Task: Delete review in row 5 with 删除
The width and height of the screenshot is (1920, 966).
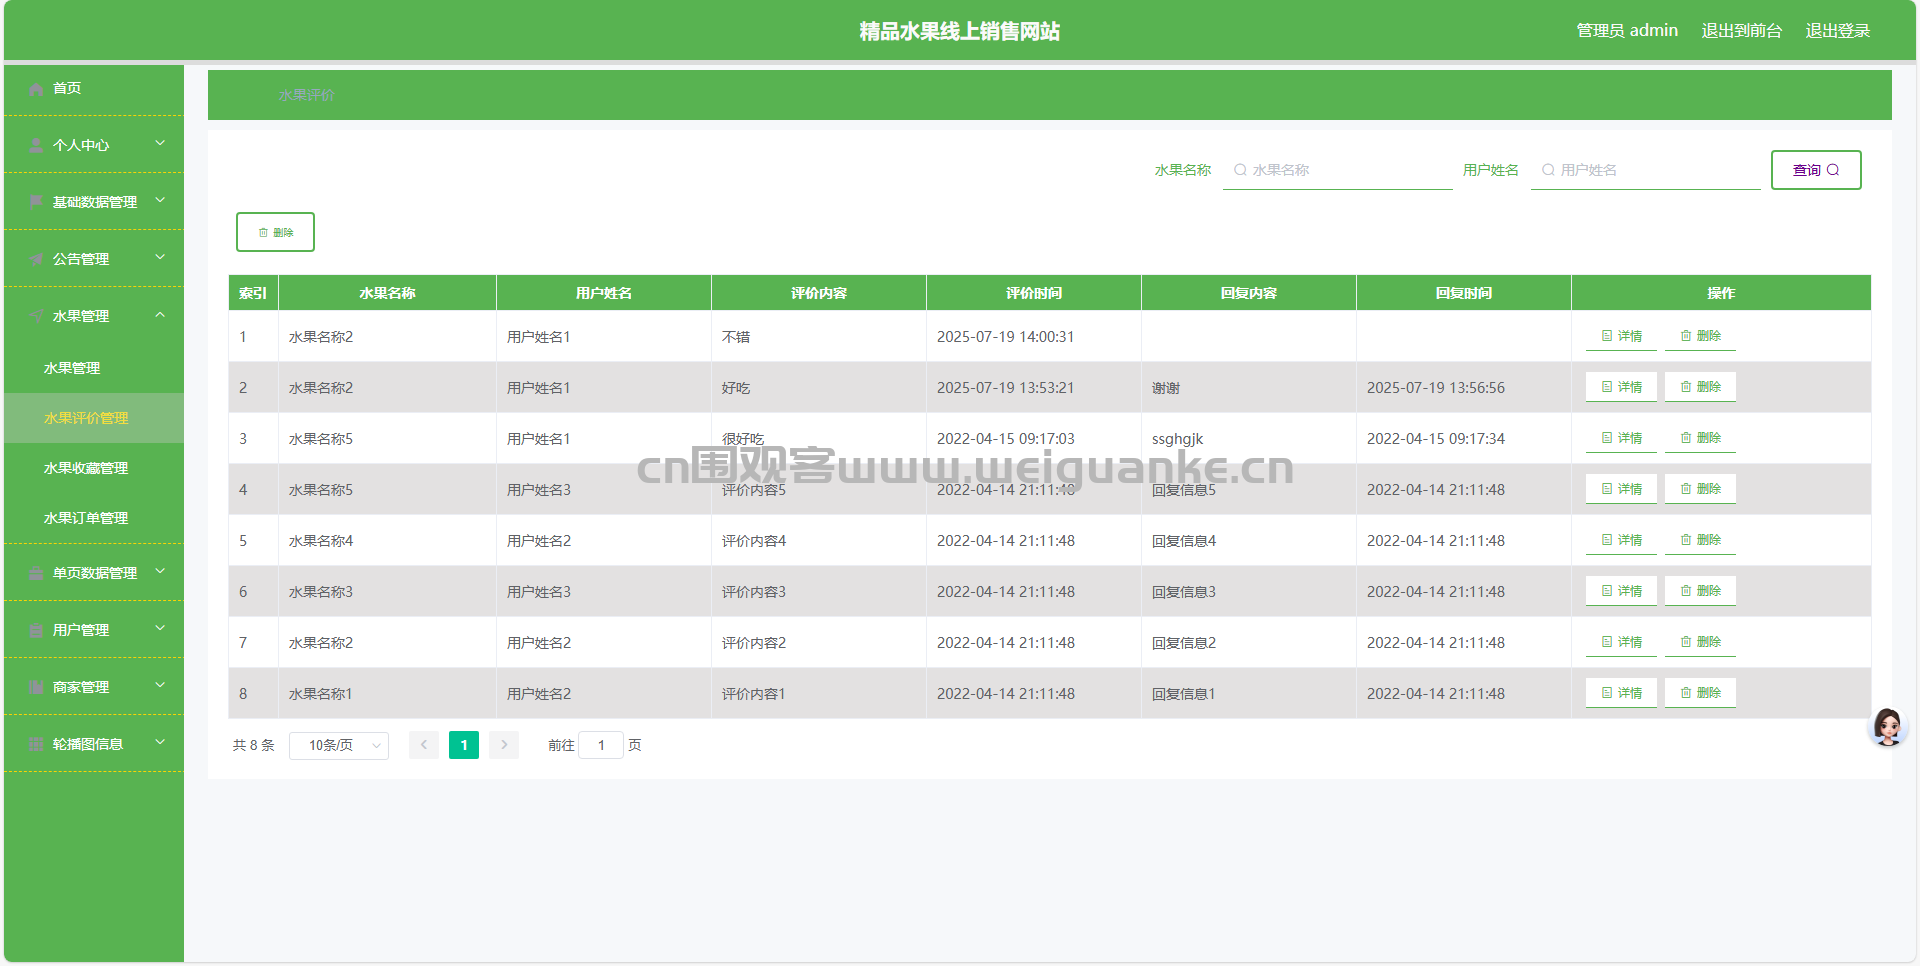Action: (1700, 541)
